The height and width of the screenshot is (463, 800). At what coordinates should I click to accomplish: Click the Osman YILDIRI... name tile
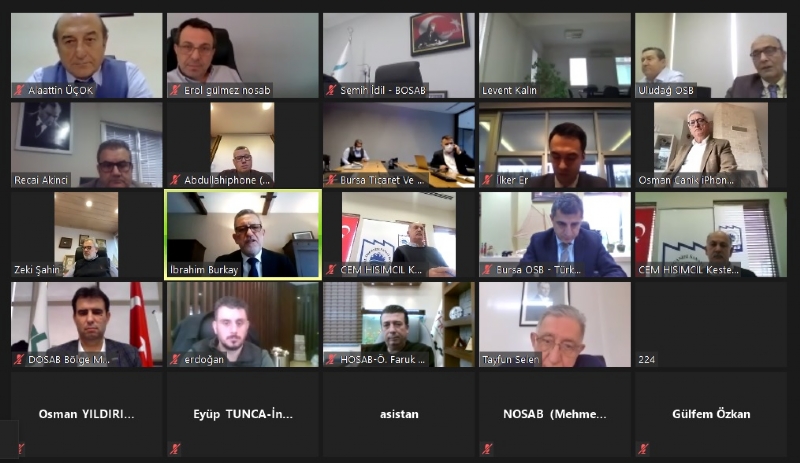coord(87,415)
